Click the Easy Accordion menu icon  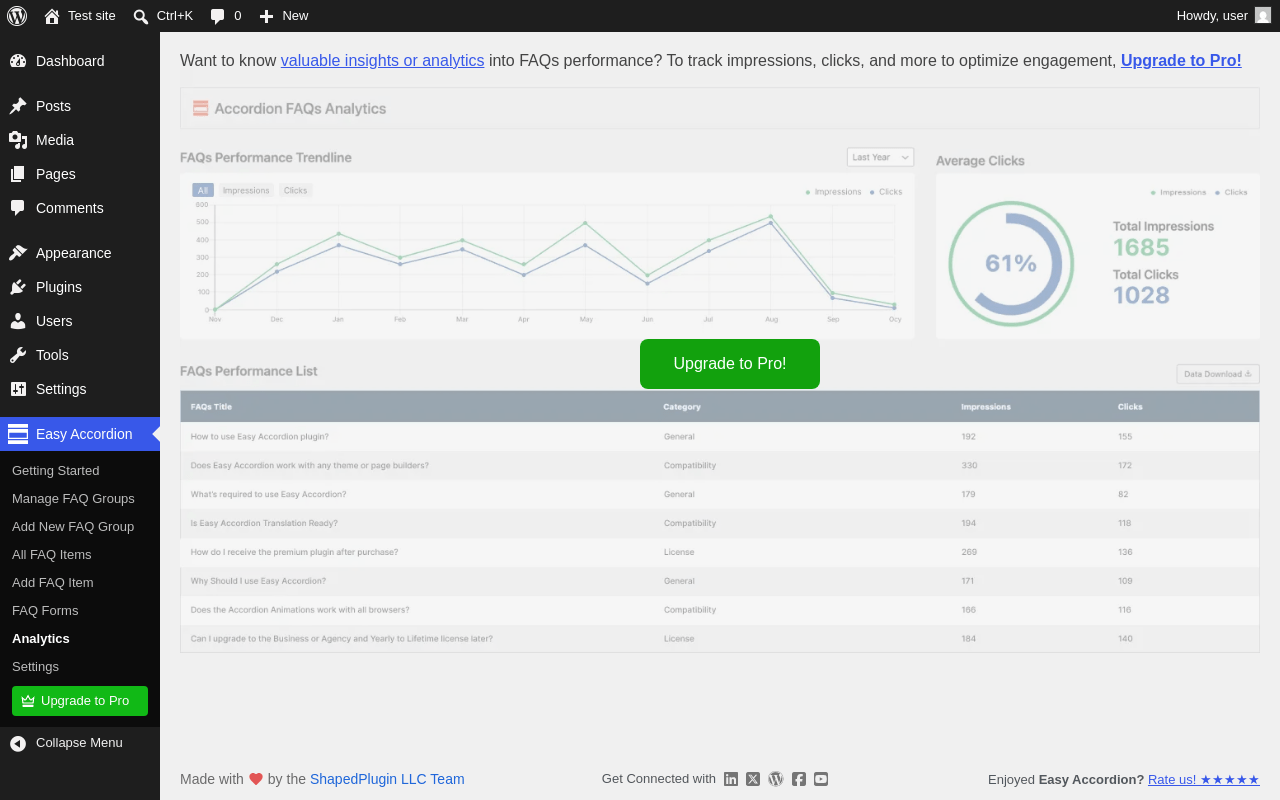tap(18, 434)
